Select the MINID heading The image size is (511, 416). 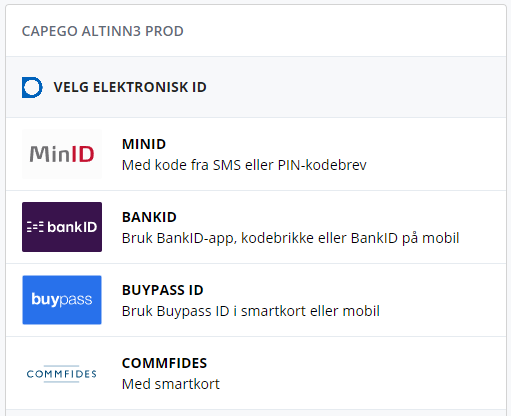pos(144,144)
